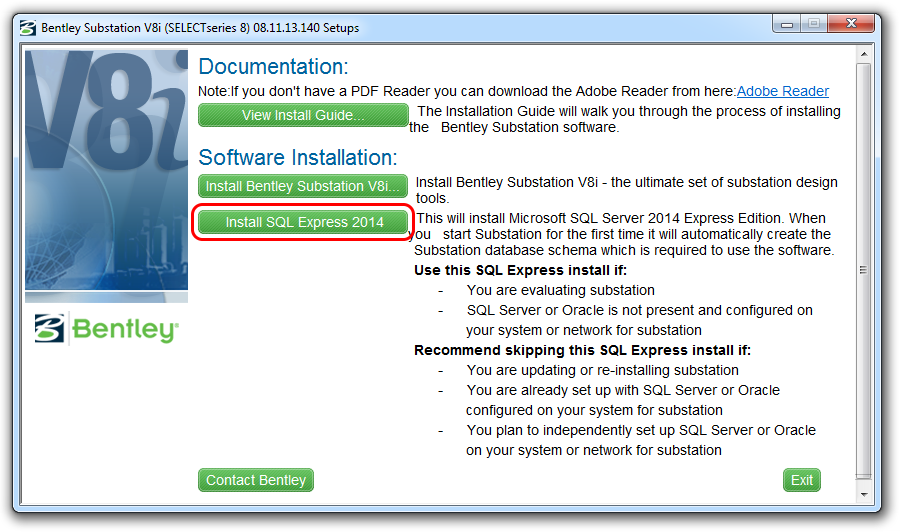The width and height of the screenshot is (903, 532).
Task: Click 'Recommend skipping this SQL Express install if:' text
Action: click(x=582, y=351)
